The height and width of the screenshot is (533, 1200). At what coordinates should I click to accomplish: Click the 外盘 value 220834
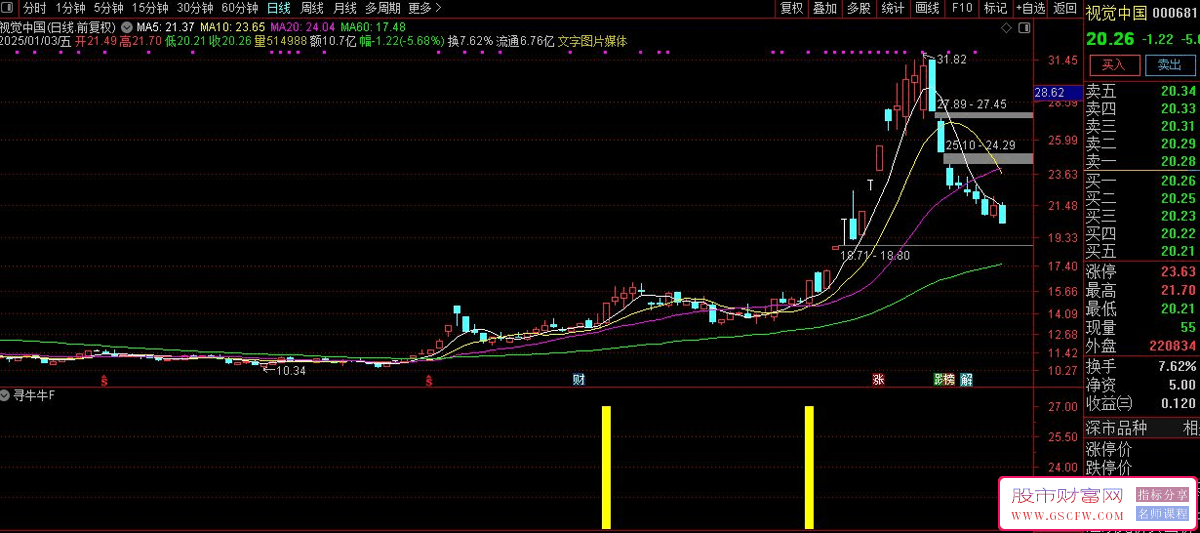1172,345
